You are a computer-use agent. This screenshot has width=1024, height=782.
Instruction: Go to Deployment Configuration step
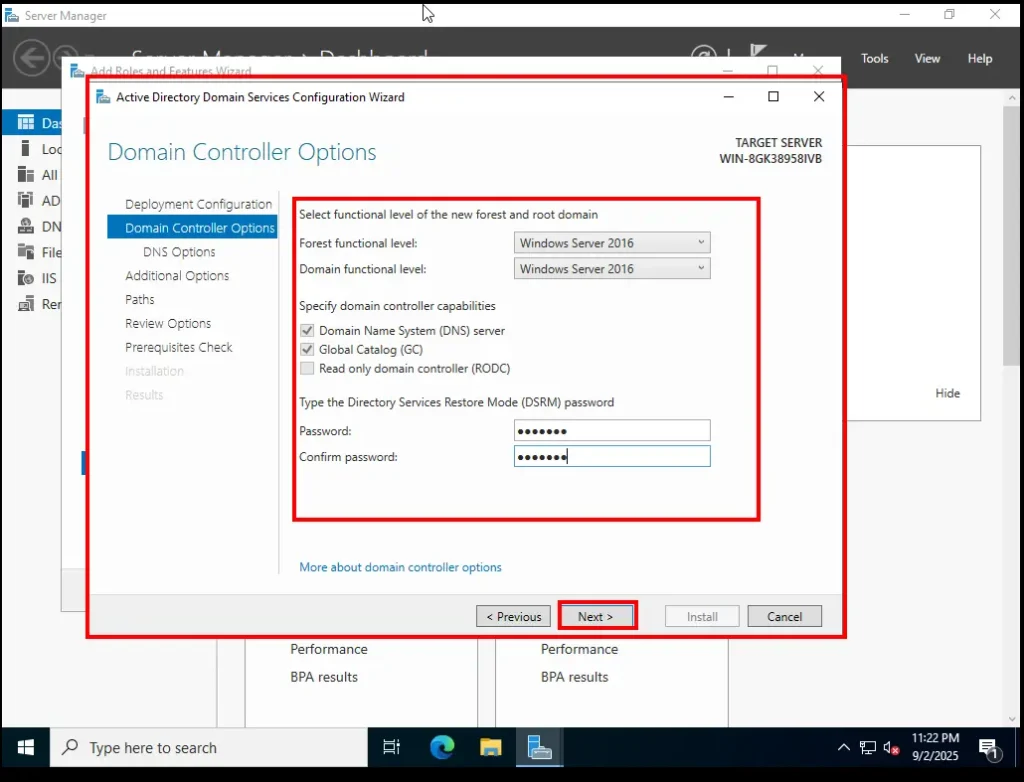(x=199, y=204)
